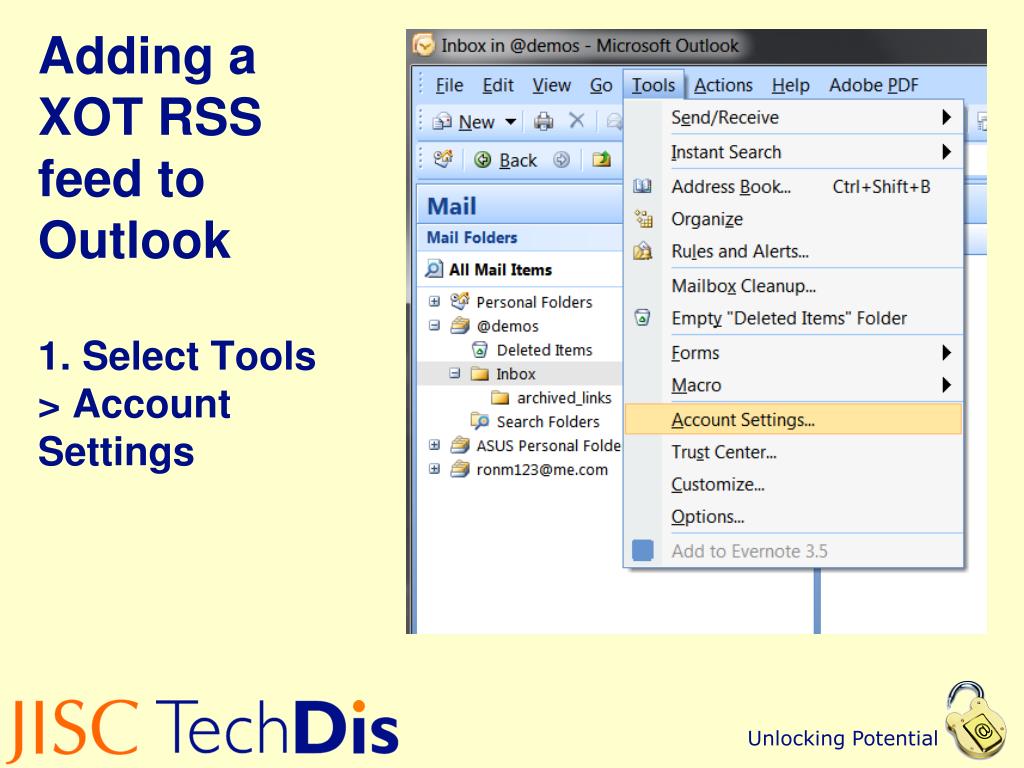Choose Mailbox Cleanup menu item
The width and height of the screenshot is (1024, 768).
click(793, 286)
